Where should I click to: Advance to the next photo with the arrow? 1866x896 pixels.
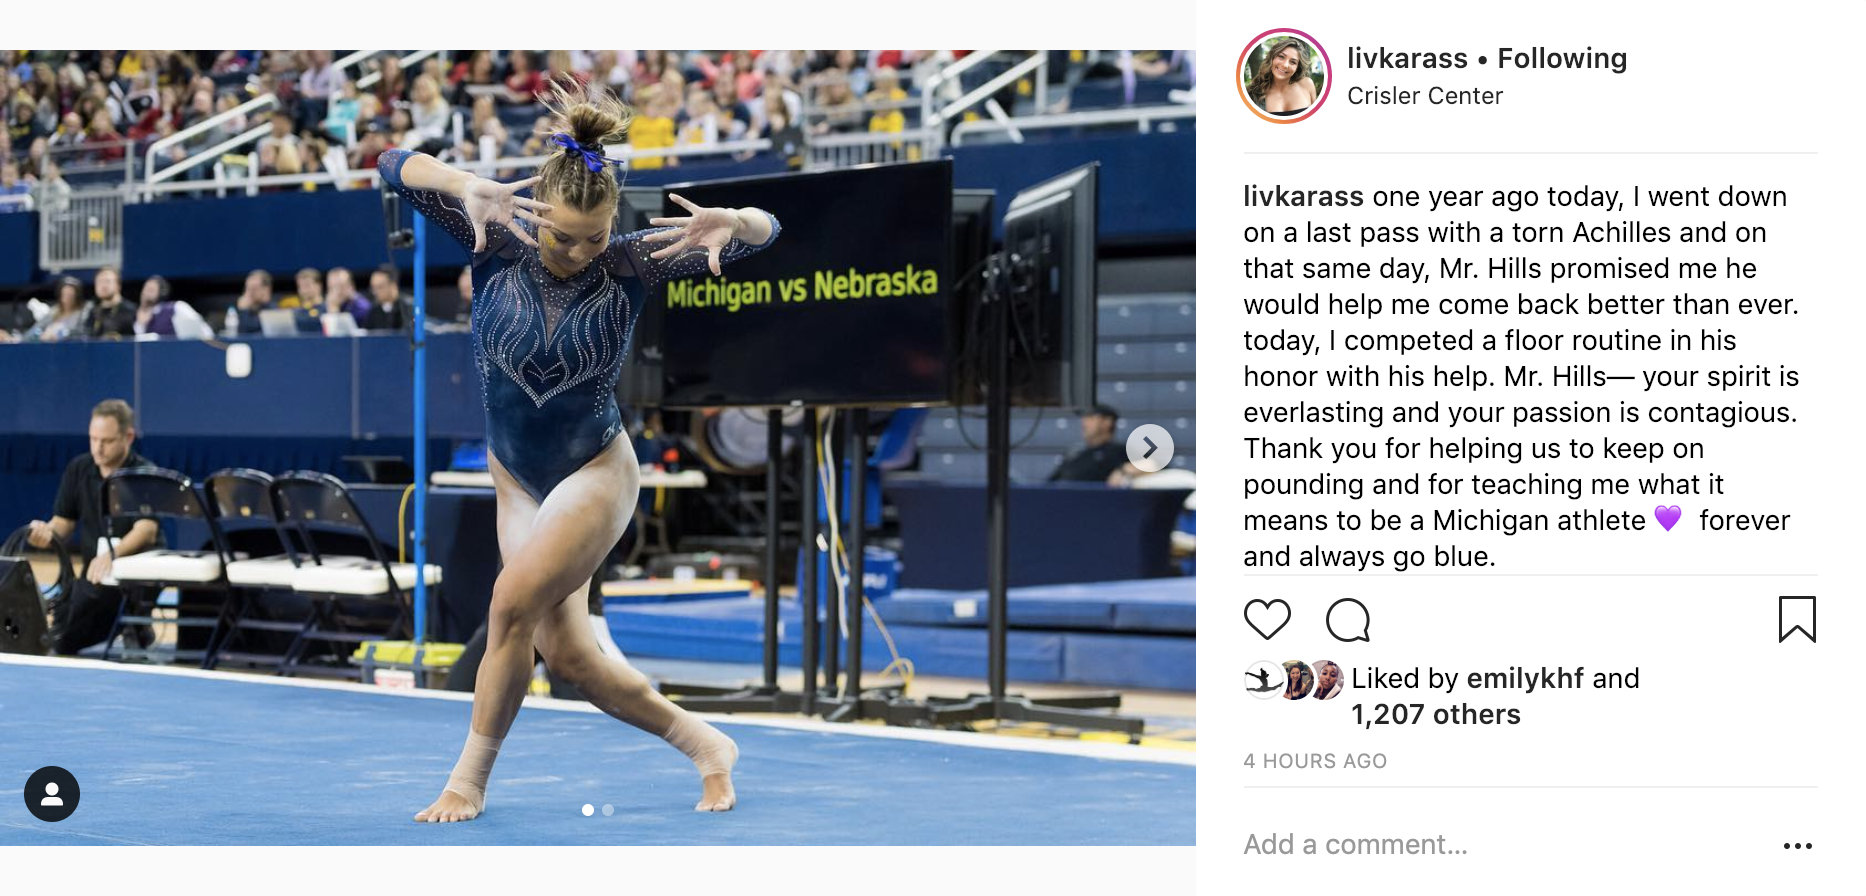point(1150,447)
